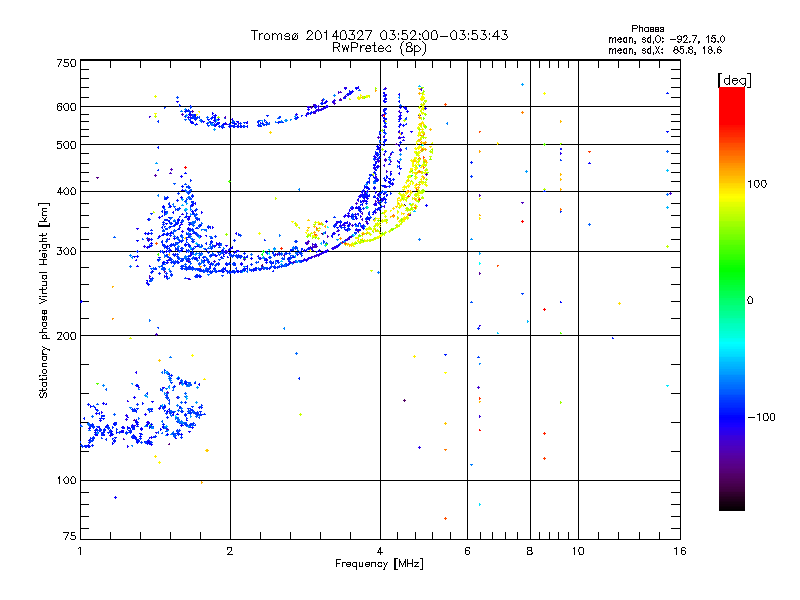Click the 600 tick on the height axis
Image resolution: width=800 pixels, height=600 pixels.
click(x=67, y=107)
